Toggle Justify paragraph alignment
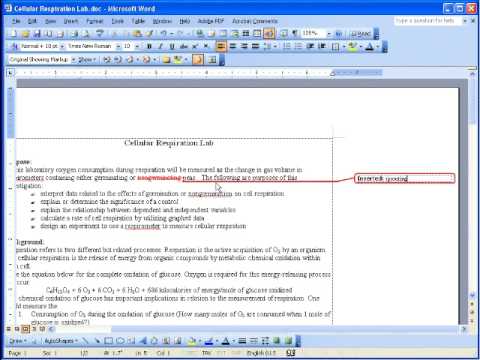This screenshot has width=480, height=360. tap(255, 46)
